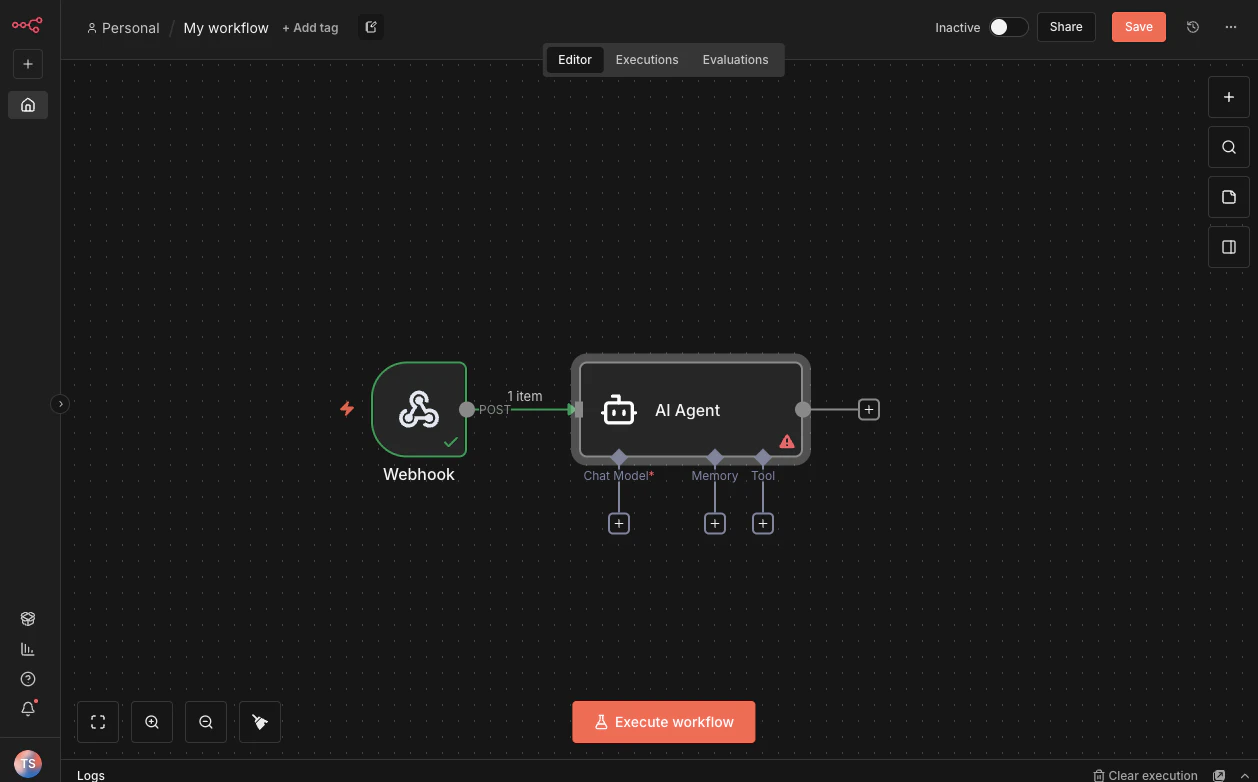Click the My workflow name field

226,28
